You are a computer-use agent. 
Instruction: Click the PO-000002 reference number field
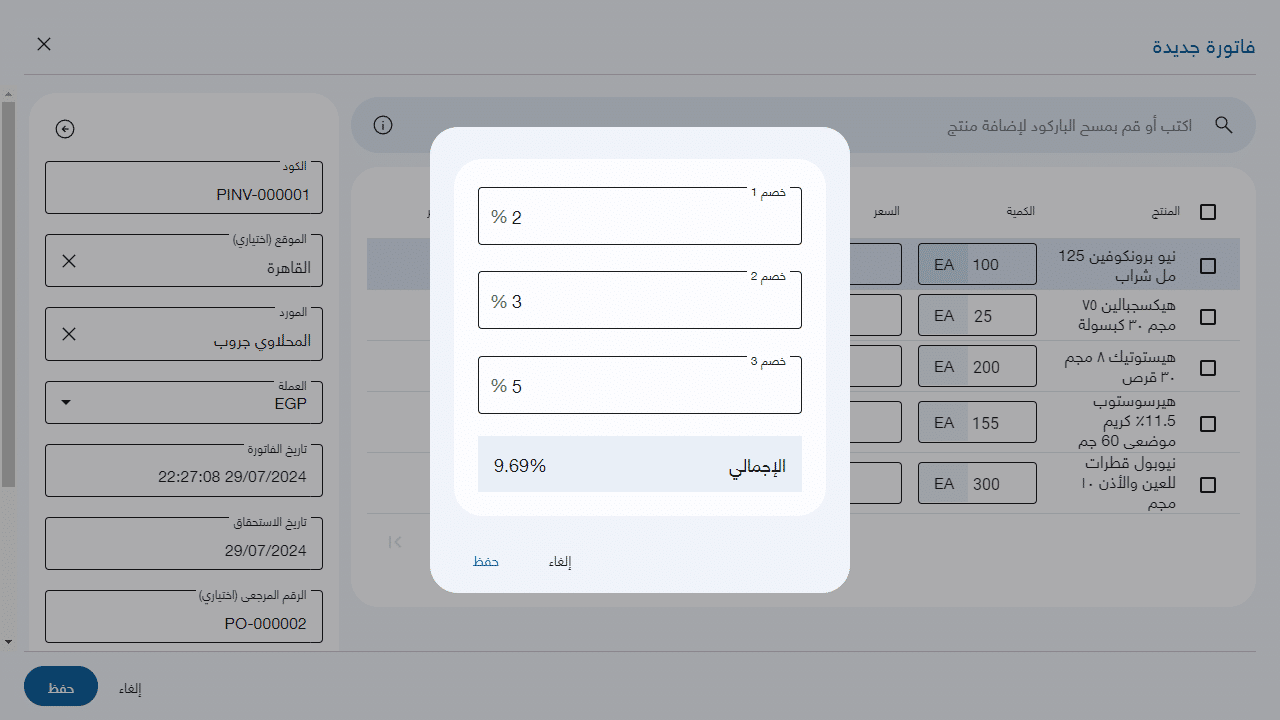pos(184,616)
